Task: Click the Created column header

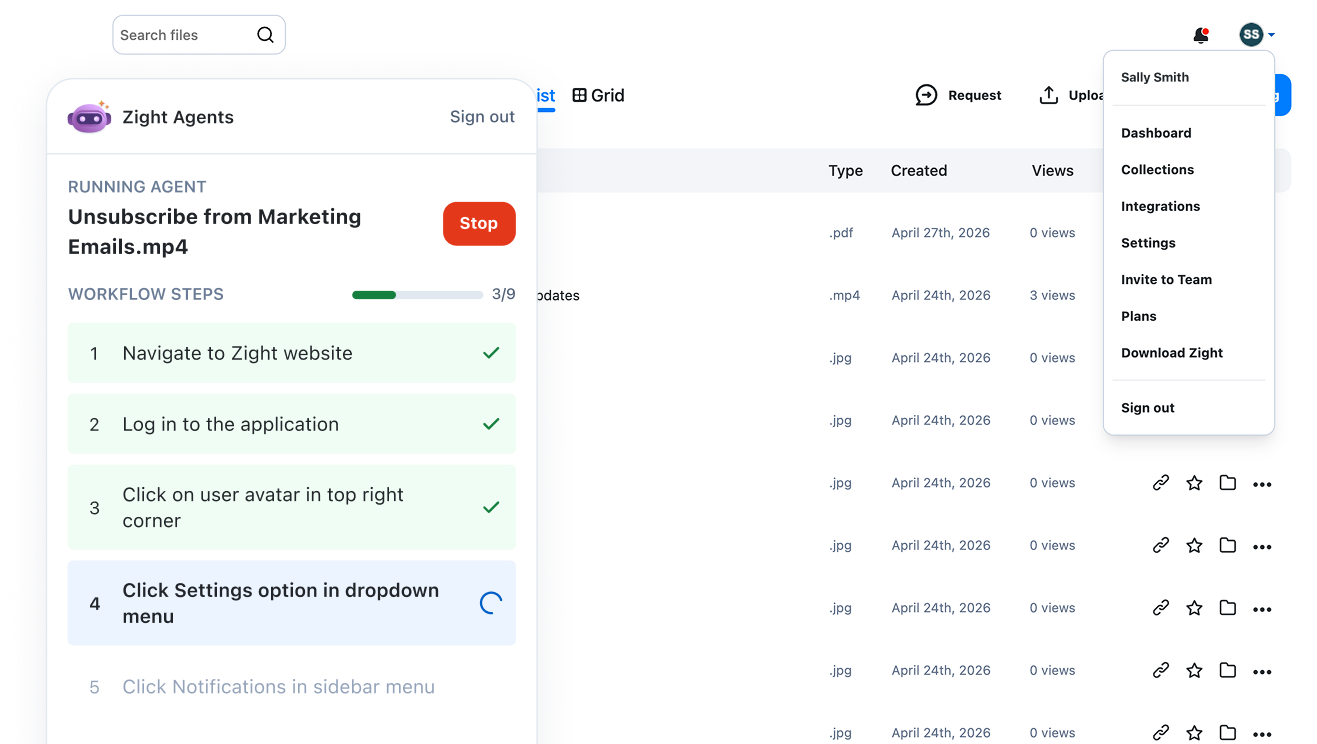Action: click(919, 171)
